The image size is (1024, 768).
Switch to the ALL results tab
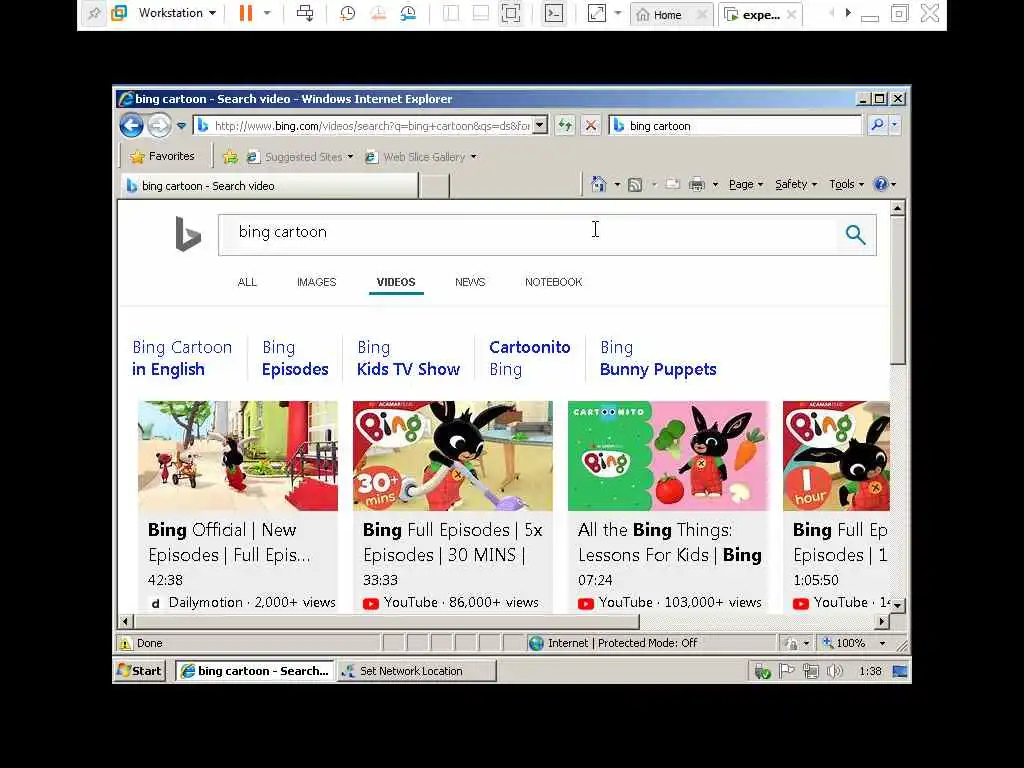coord(247,282)
